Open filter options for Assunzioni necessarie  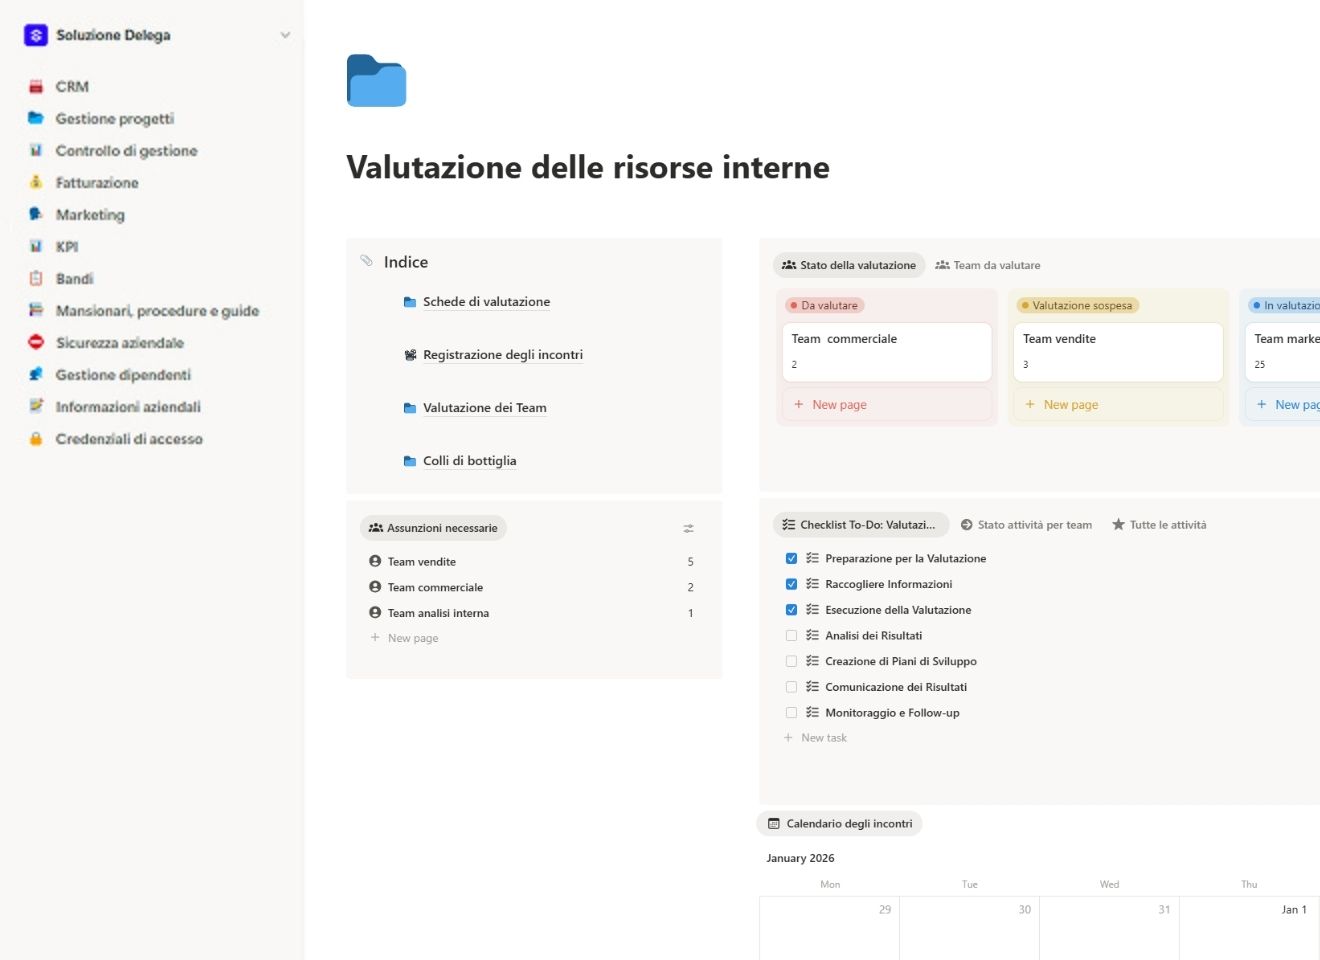pos(689,527)
